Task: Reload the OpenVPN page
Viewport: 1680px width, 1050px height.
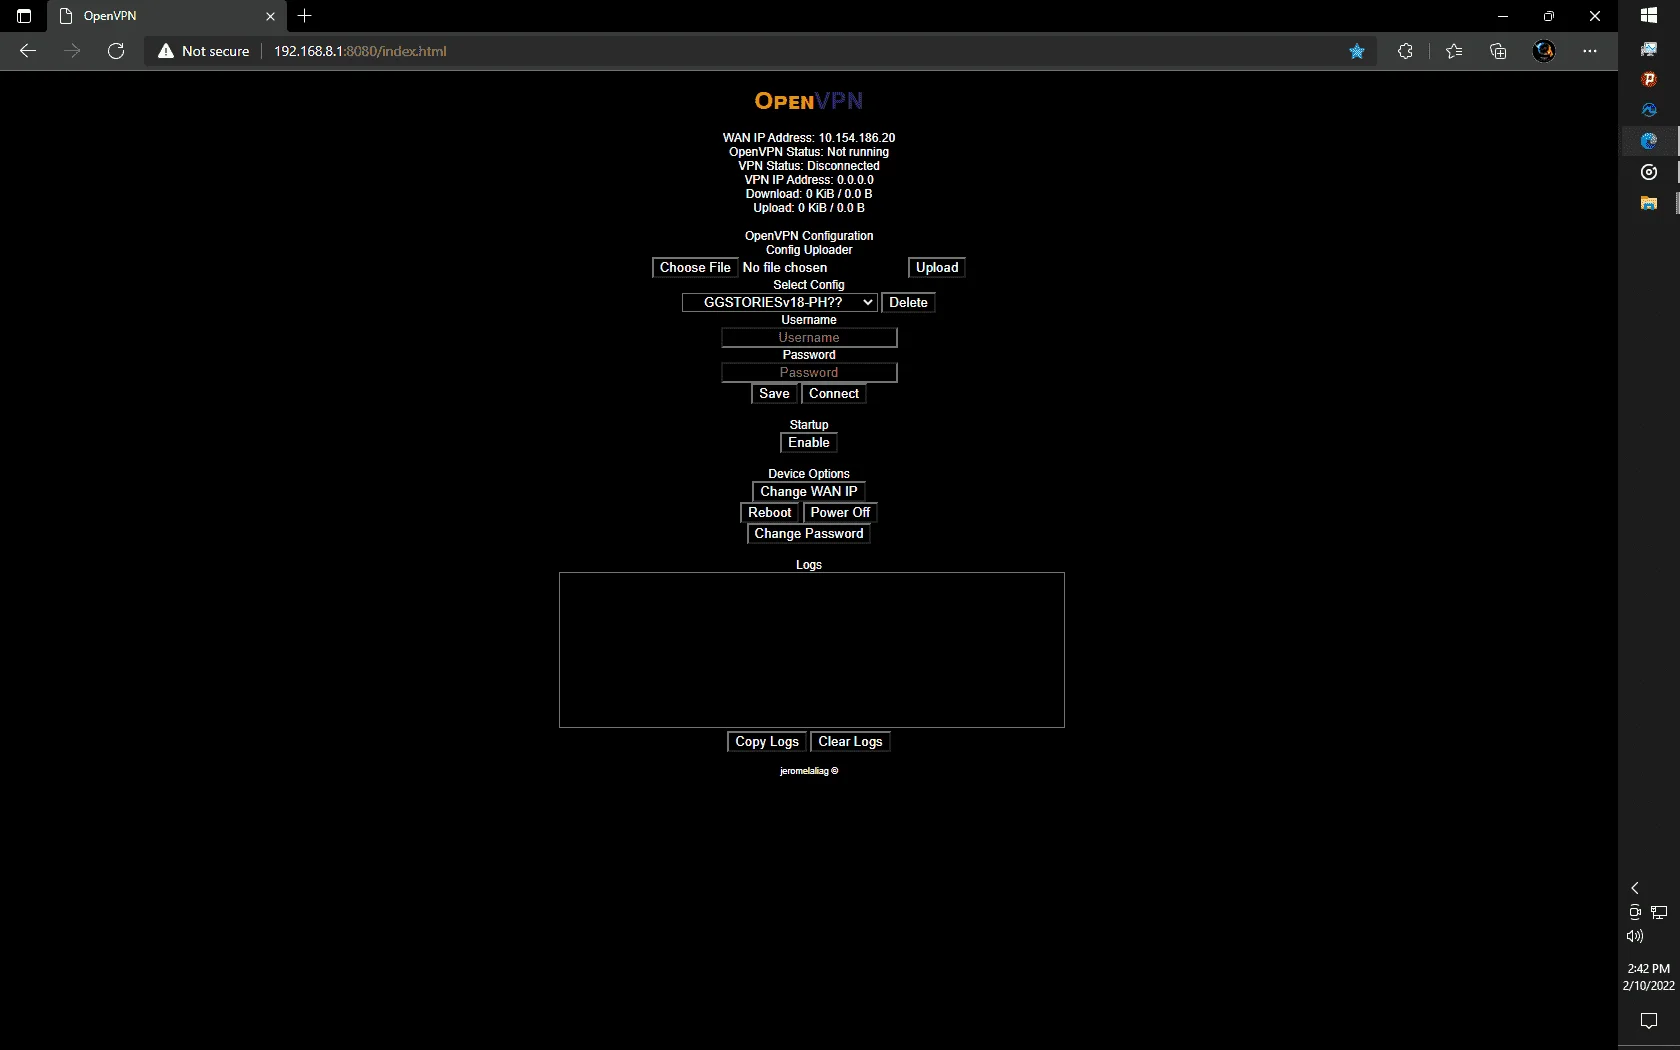Action: click(x=116, y=51)
